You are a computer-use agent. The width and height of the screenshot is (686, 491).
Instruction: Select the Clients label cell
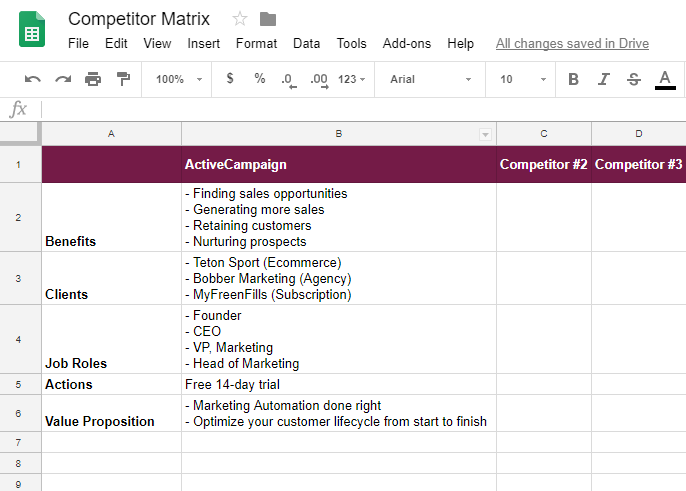click(x=112, y=278)
